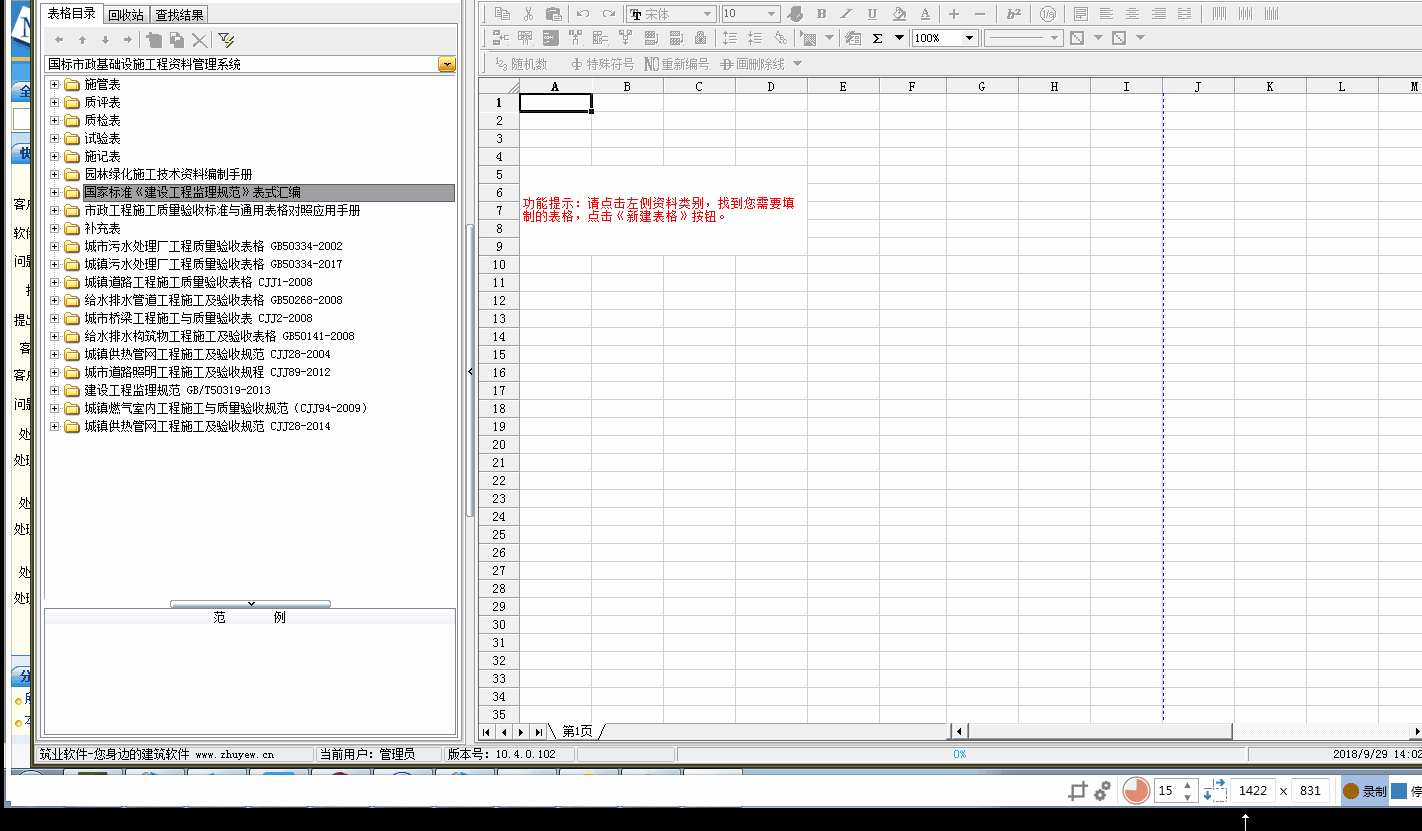
Task: Click the 特殊符号 button
Action: point(602,64)
